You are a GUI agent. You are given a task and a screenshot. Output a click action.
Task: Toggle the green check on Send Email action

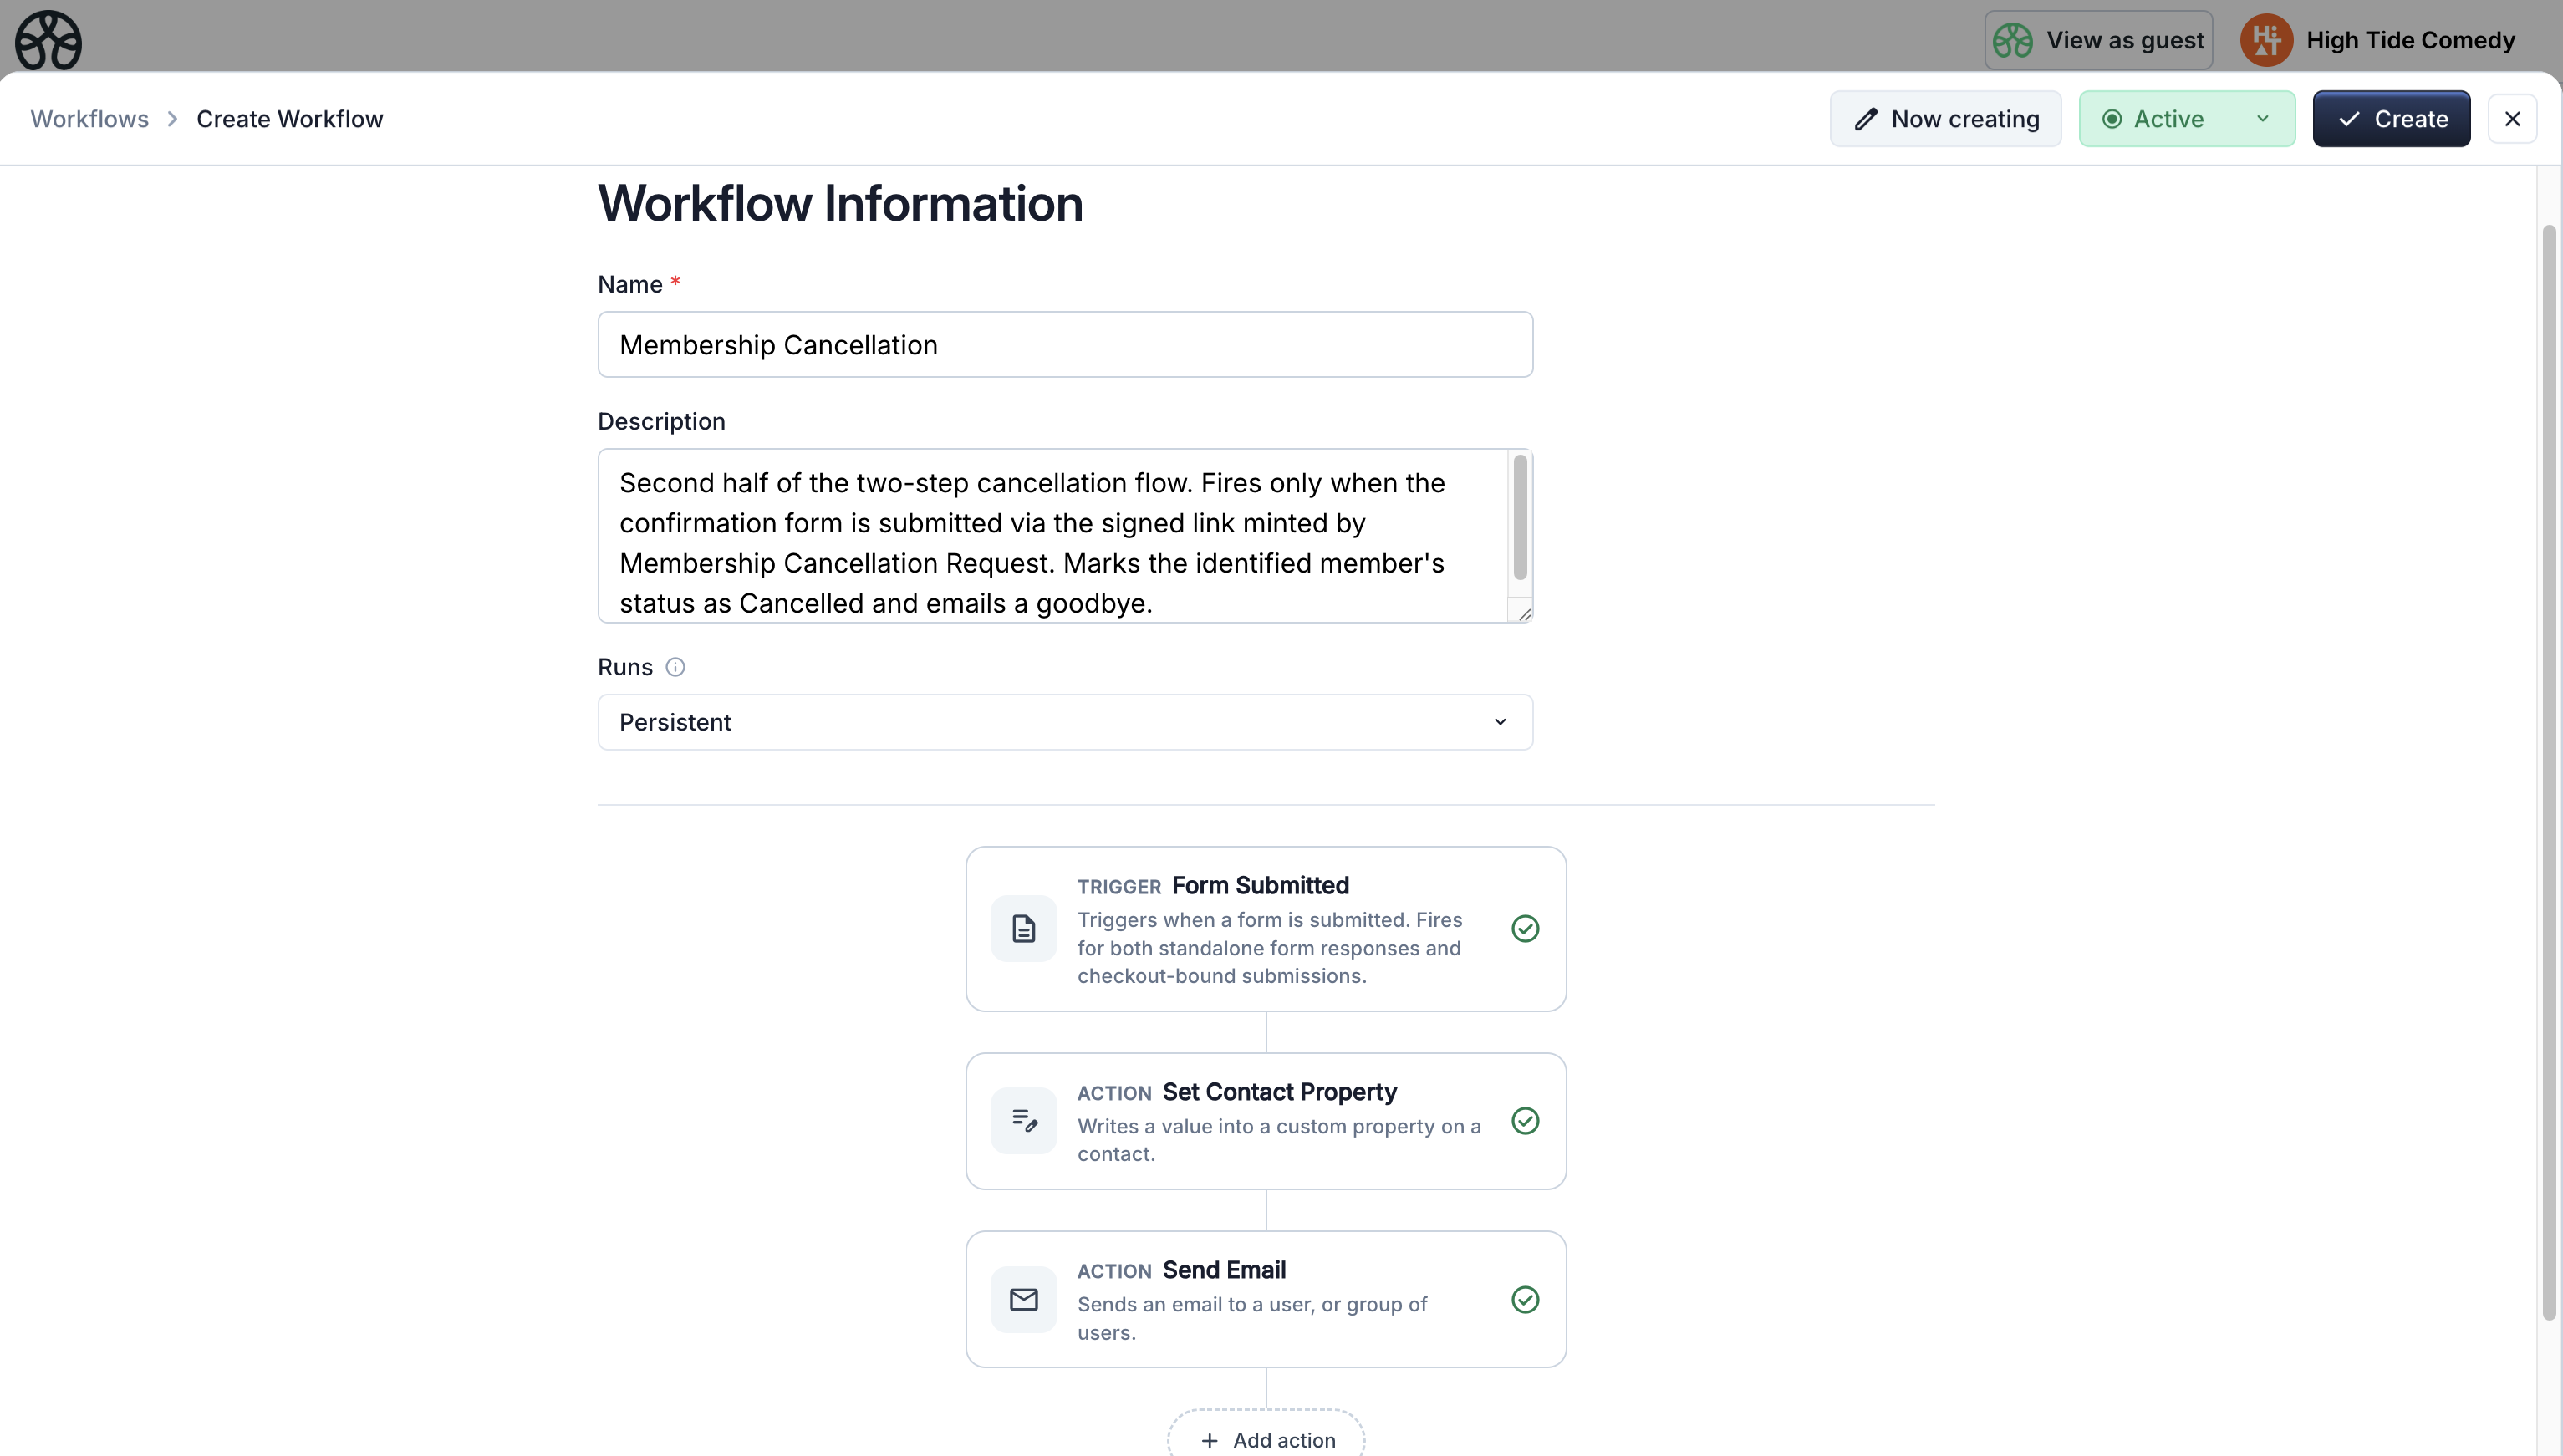pos(1524,1299)
